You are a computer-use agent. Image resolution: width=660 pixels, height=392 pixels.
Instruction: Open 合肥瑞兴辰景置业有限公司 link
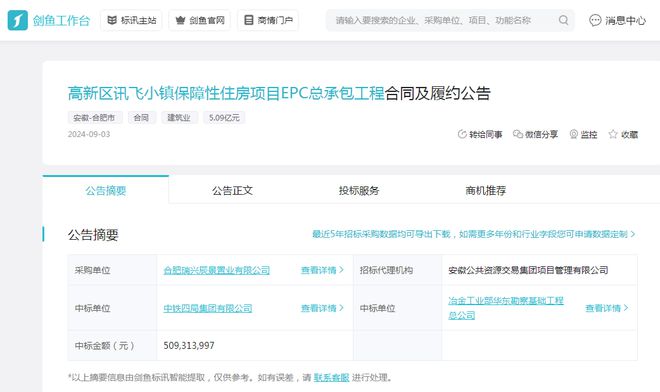click(217, 270)
